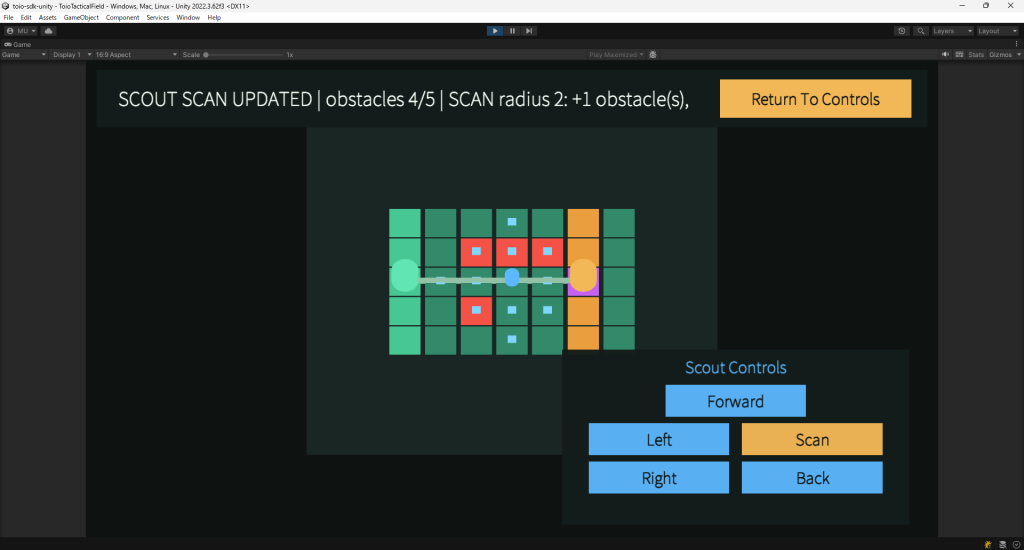Open Undo History icon

[902, 31]
